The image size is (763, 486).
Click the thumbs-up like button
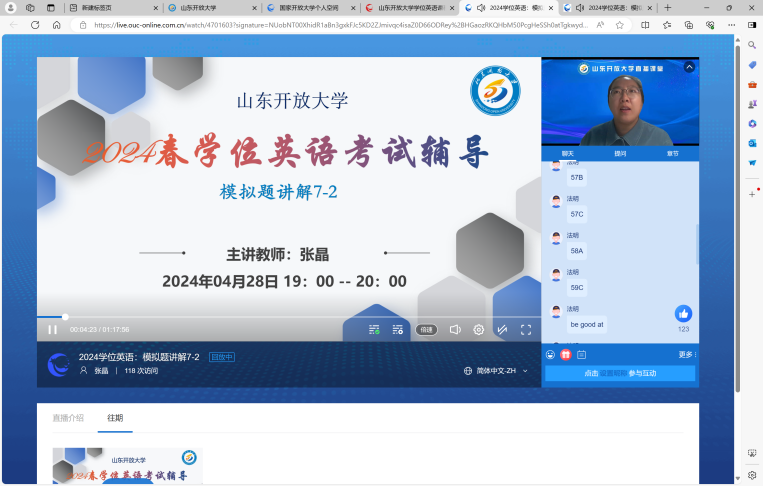click(683, 314)
